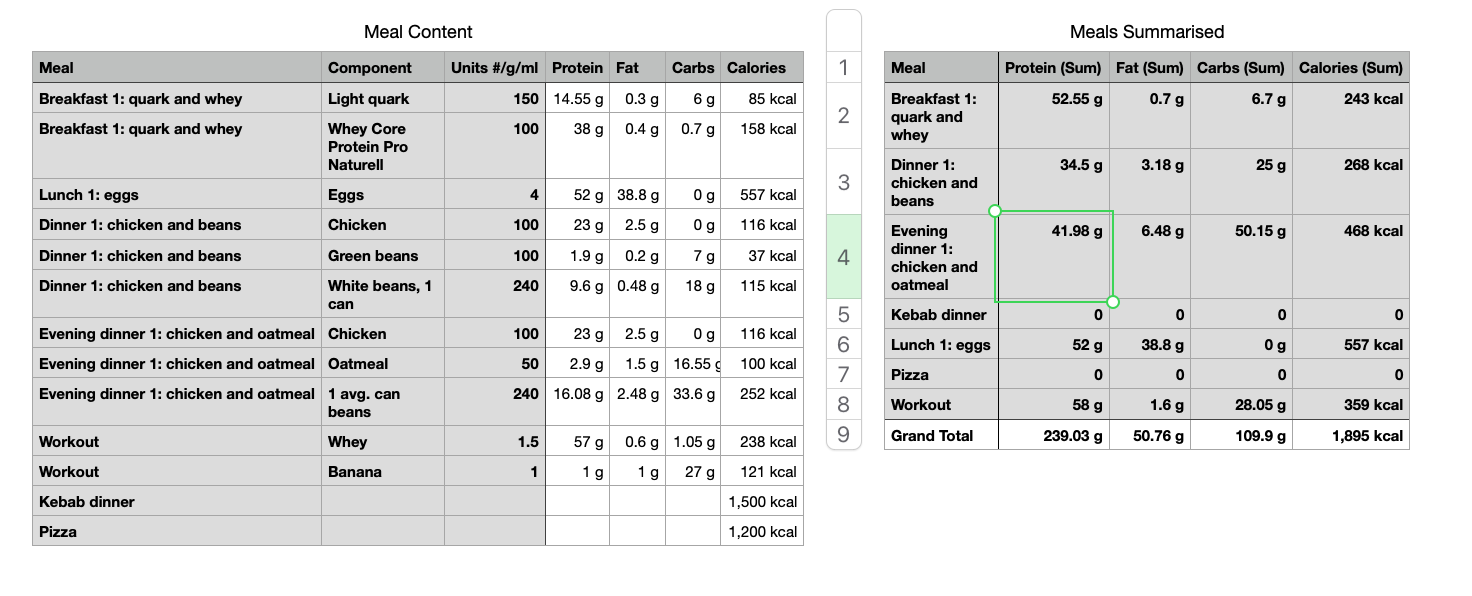1472x596 pixels.
Task: Select the 1,200 kcal Pizza calories cell
Action: pyautogui.click(x=761, y=532)
